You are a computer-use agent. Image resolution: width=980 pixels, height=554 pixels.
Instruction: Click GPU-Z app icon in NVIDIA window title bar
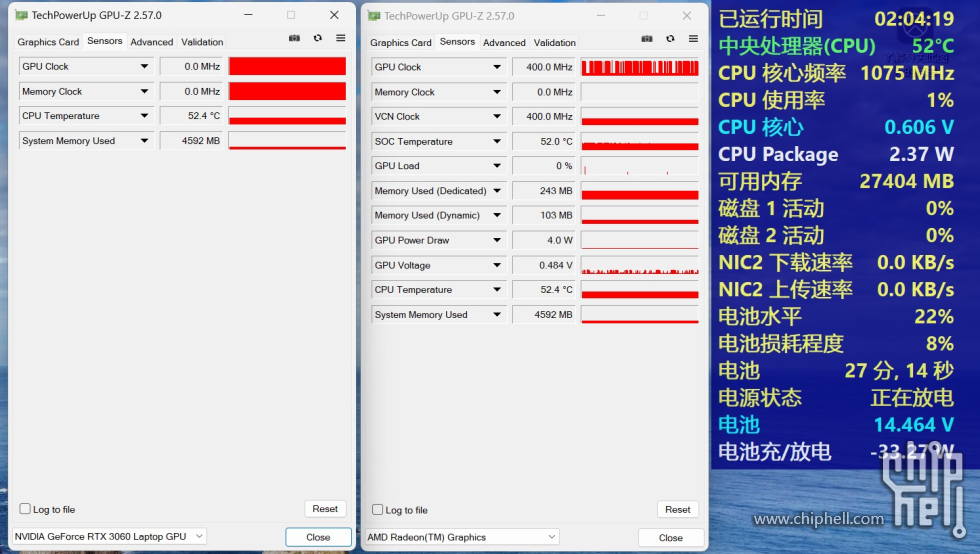click(22, 15)
